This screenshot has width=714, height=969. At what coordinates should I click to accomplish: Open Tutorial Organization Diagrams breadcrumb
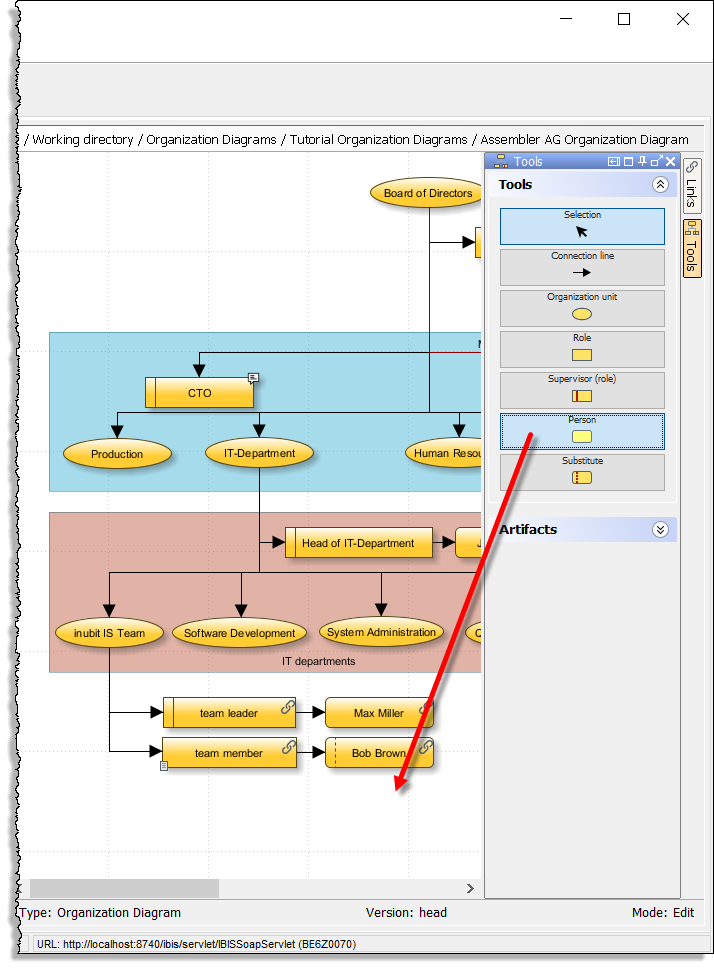pyautogui.click(x=378, y=140)
